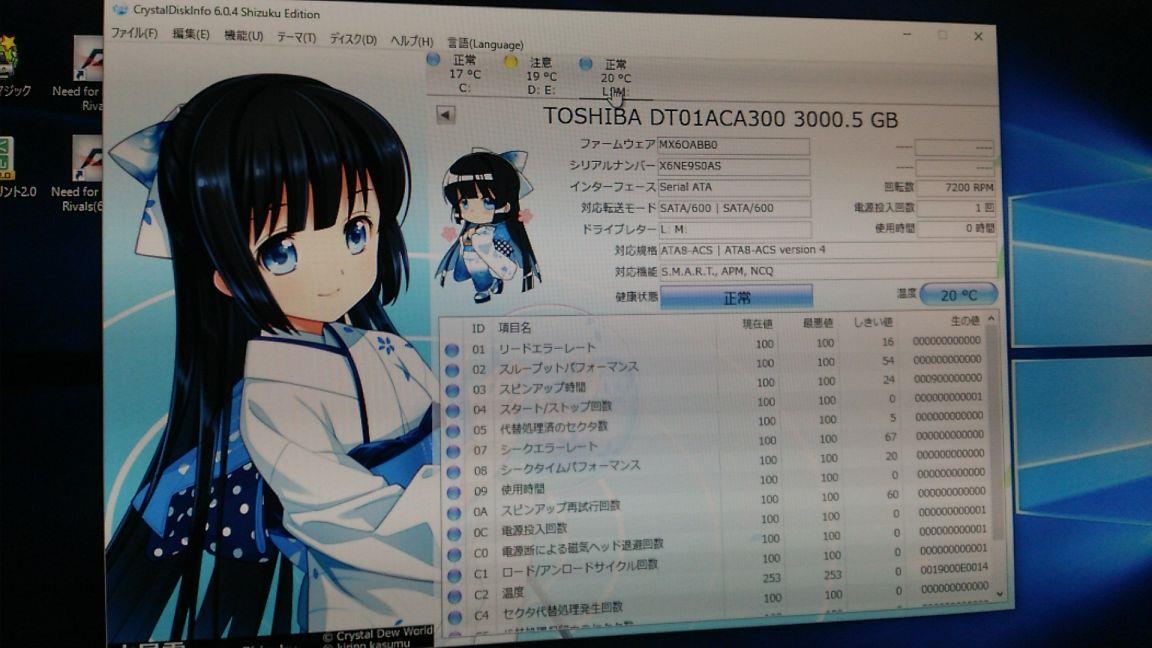
Task: Click status icon for 0A スピンアップ再試行回数
Action: tap(455, 513)
